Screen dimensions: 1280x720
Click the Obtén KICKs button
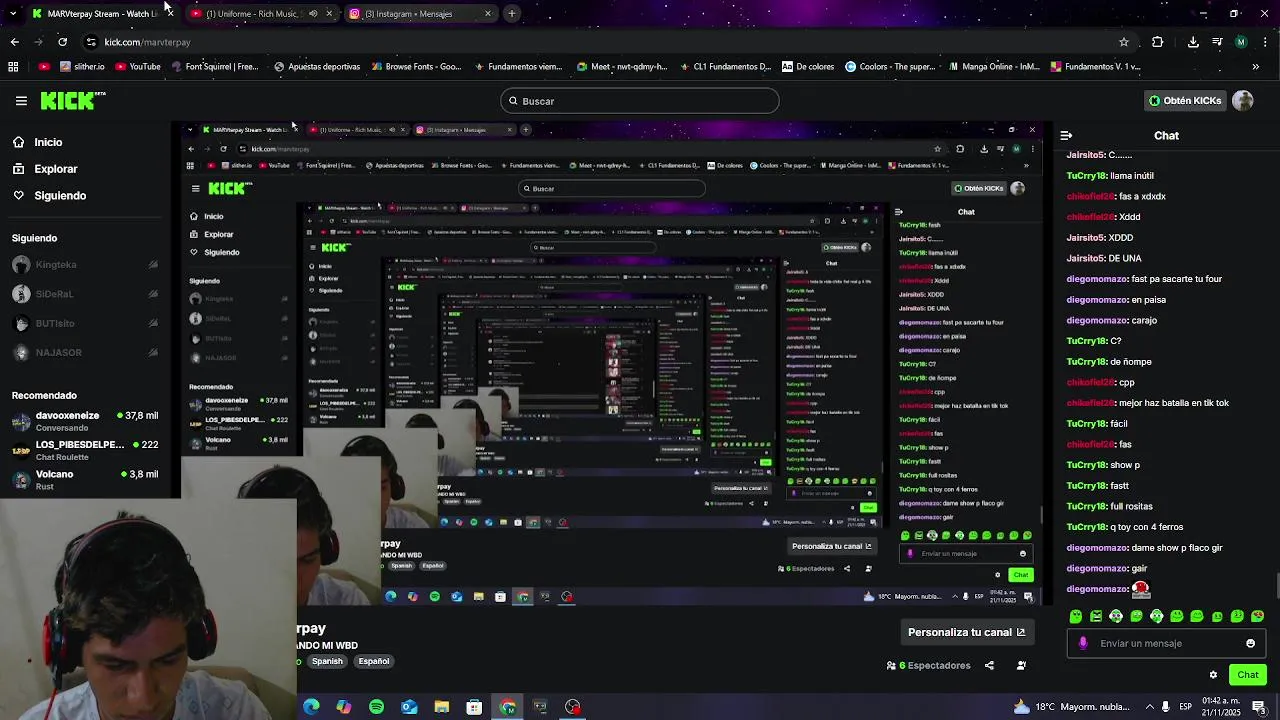click(x=1185, y=101)
